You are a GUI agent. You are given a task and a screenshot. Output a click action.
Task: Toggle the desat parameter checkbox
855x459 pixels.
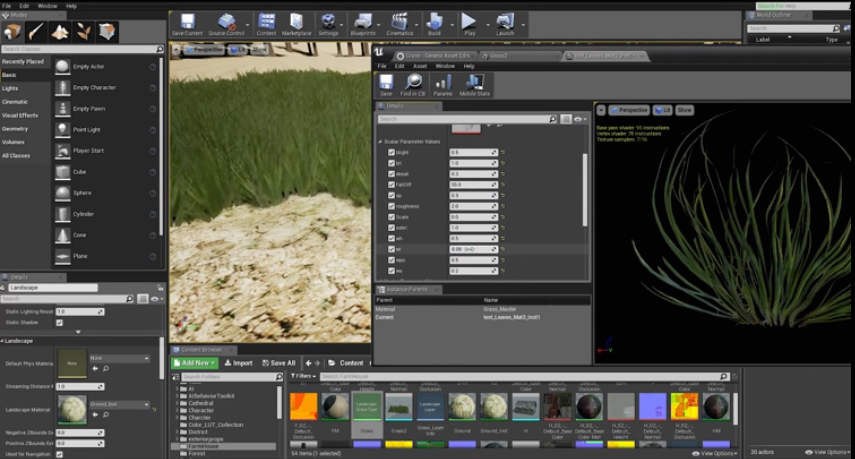point(391,174)
